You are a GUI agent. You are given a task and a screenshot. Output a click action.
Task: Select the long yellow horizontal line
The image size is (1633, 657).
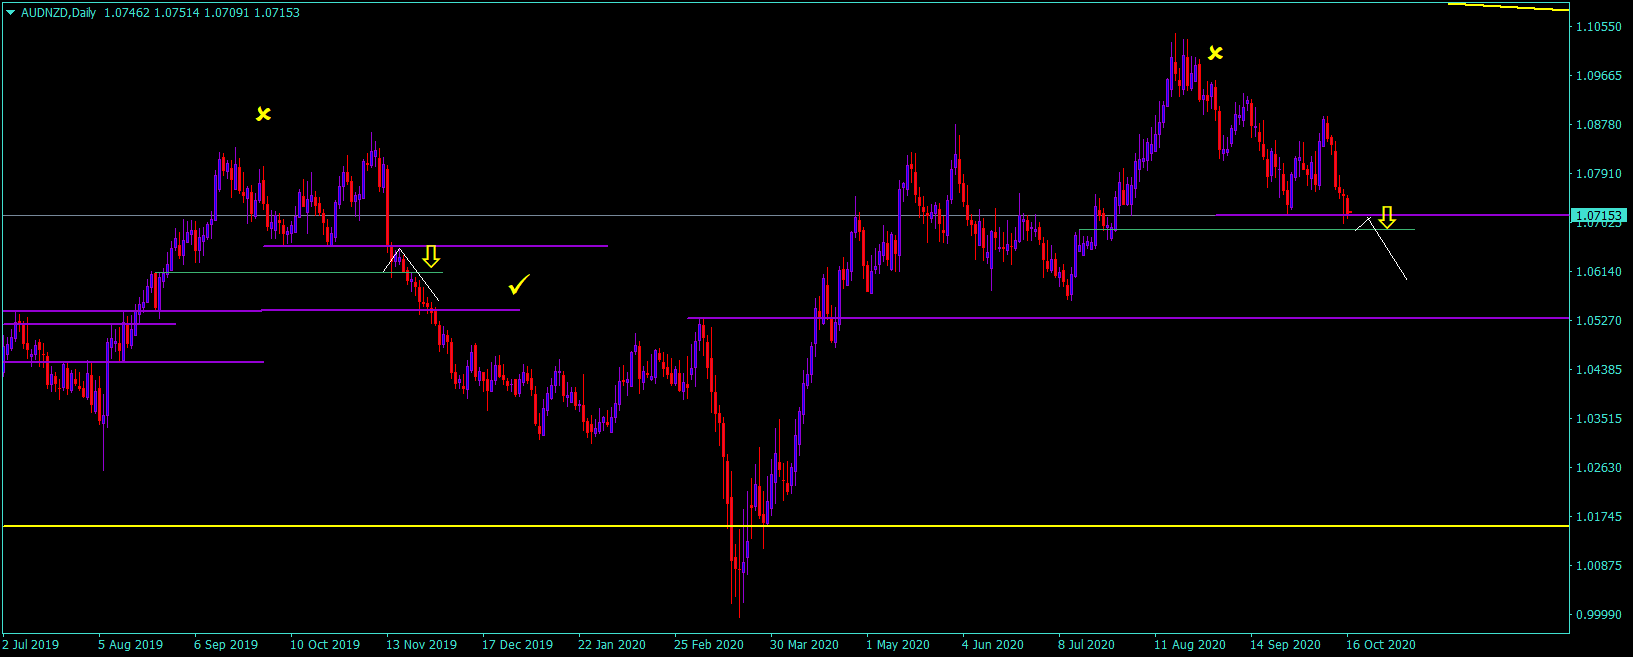786,526
